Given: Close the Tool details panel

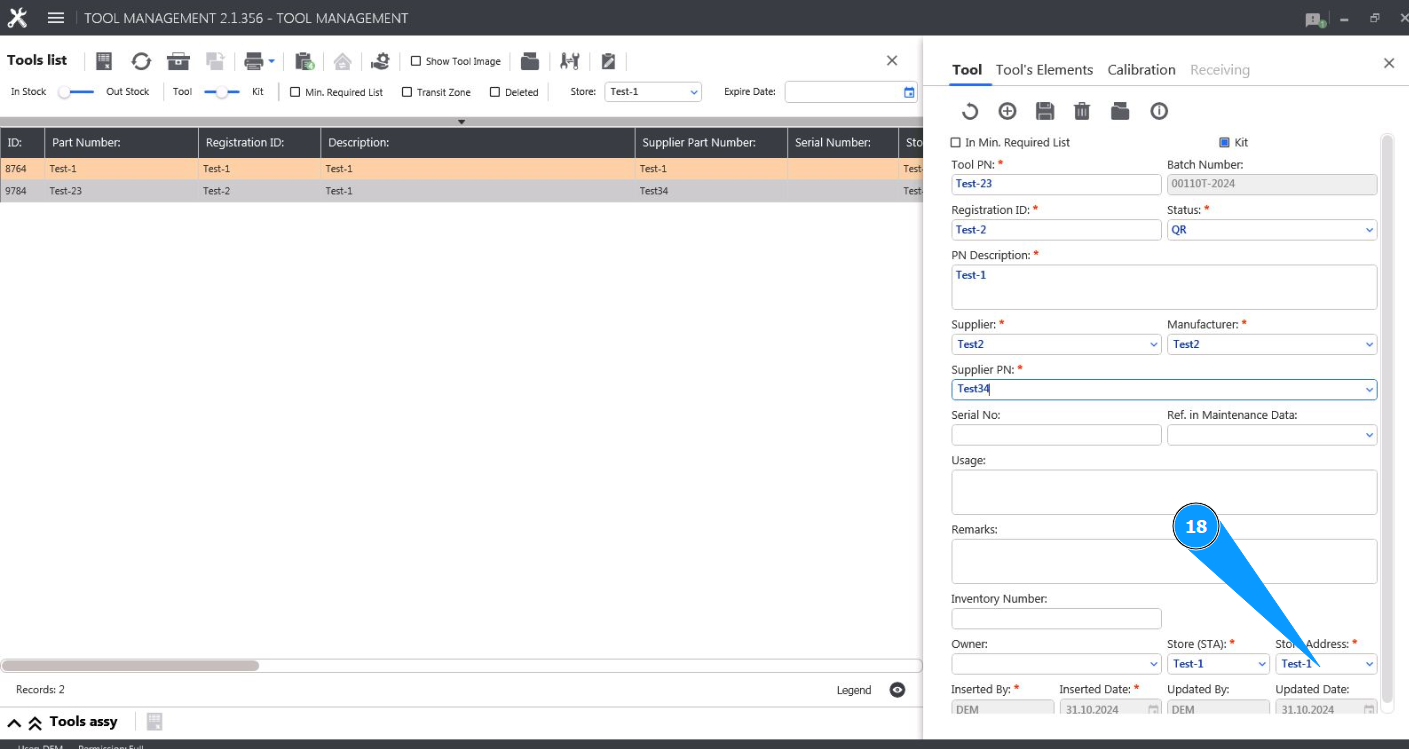Looking at the screenshot, I should (1389, 63).
